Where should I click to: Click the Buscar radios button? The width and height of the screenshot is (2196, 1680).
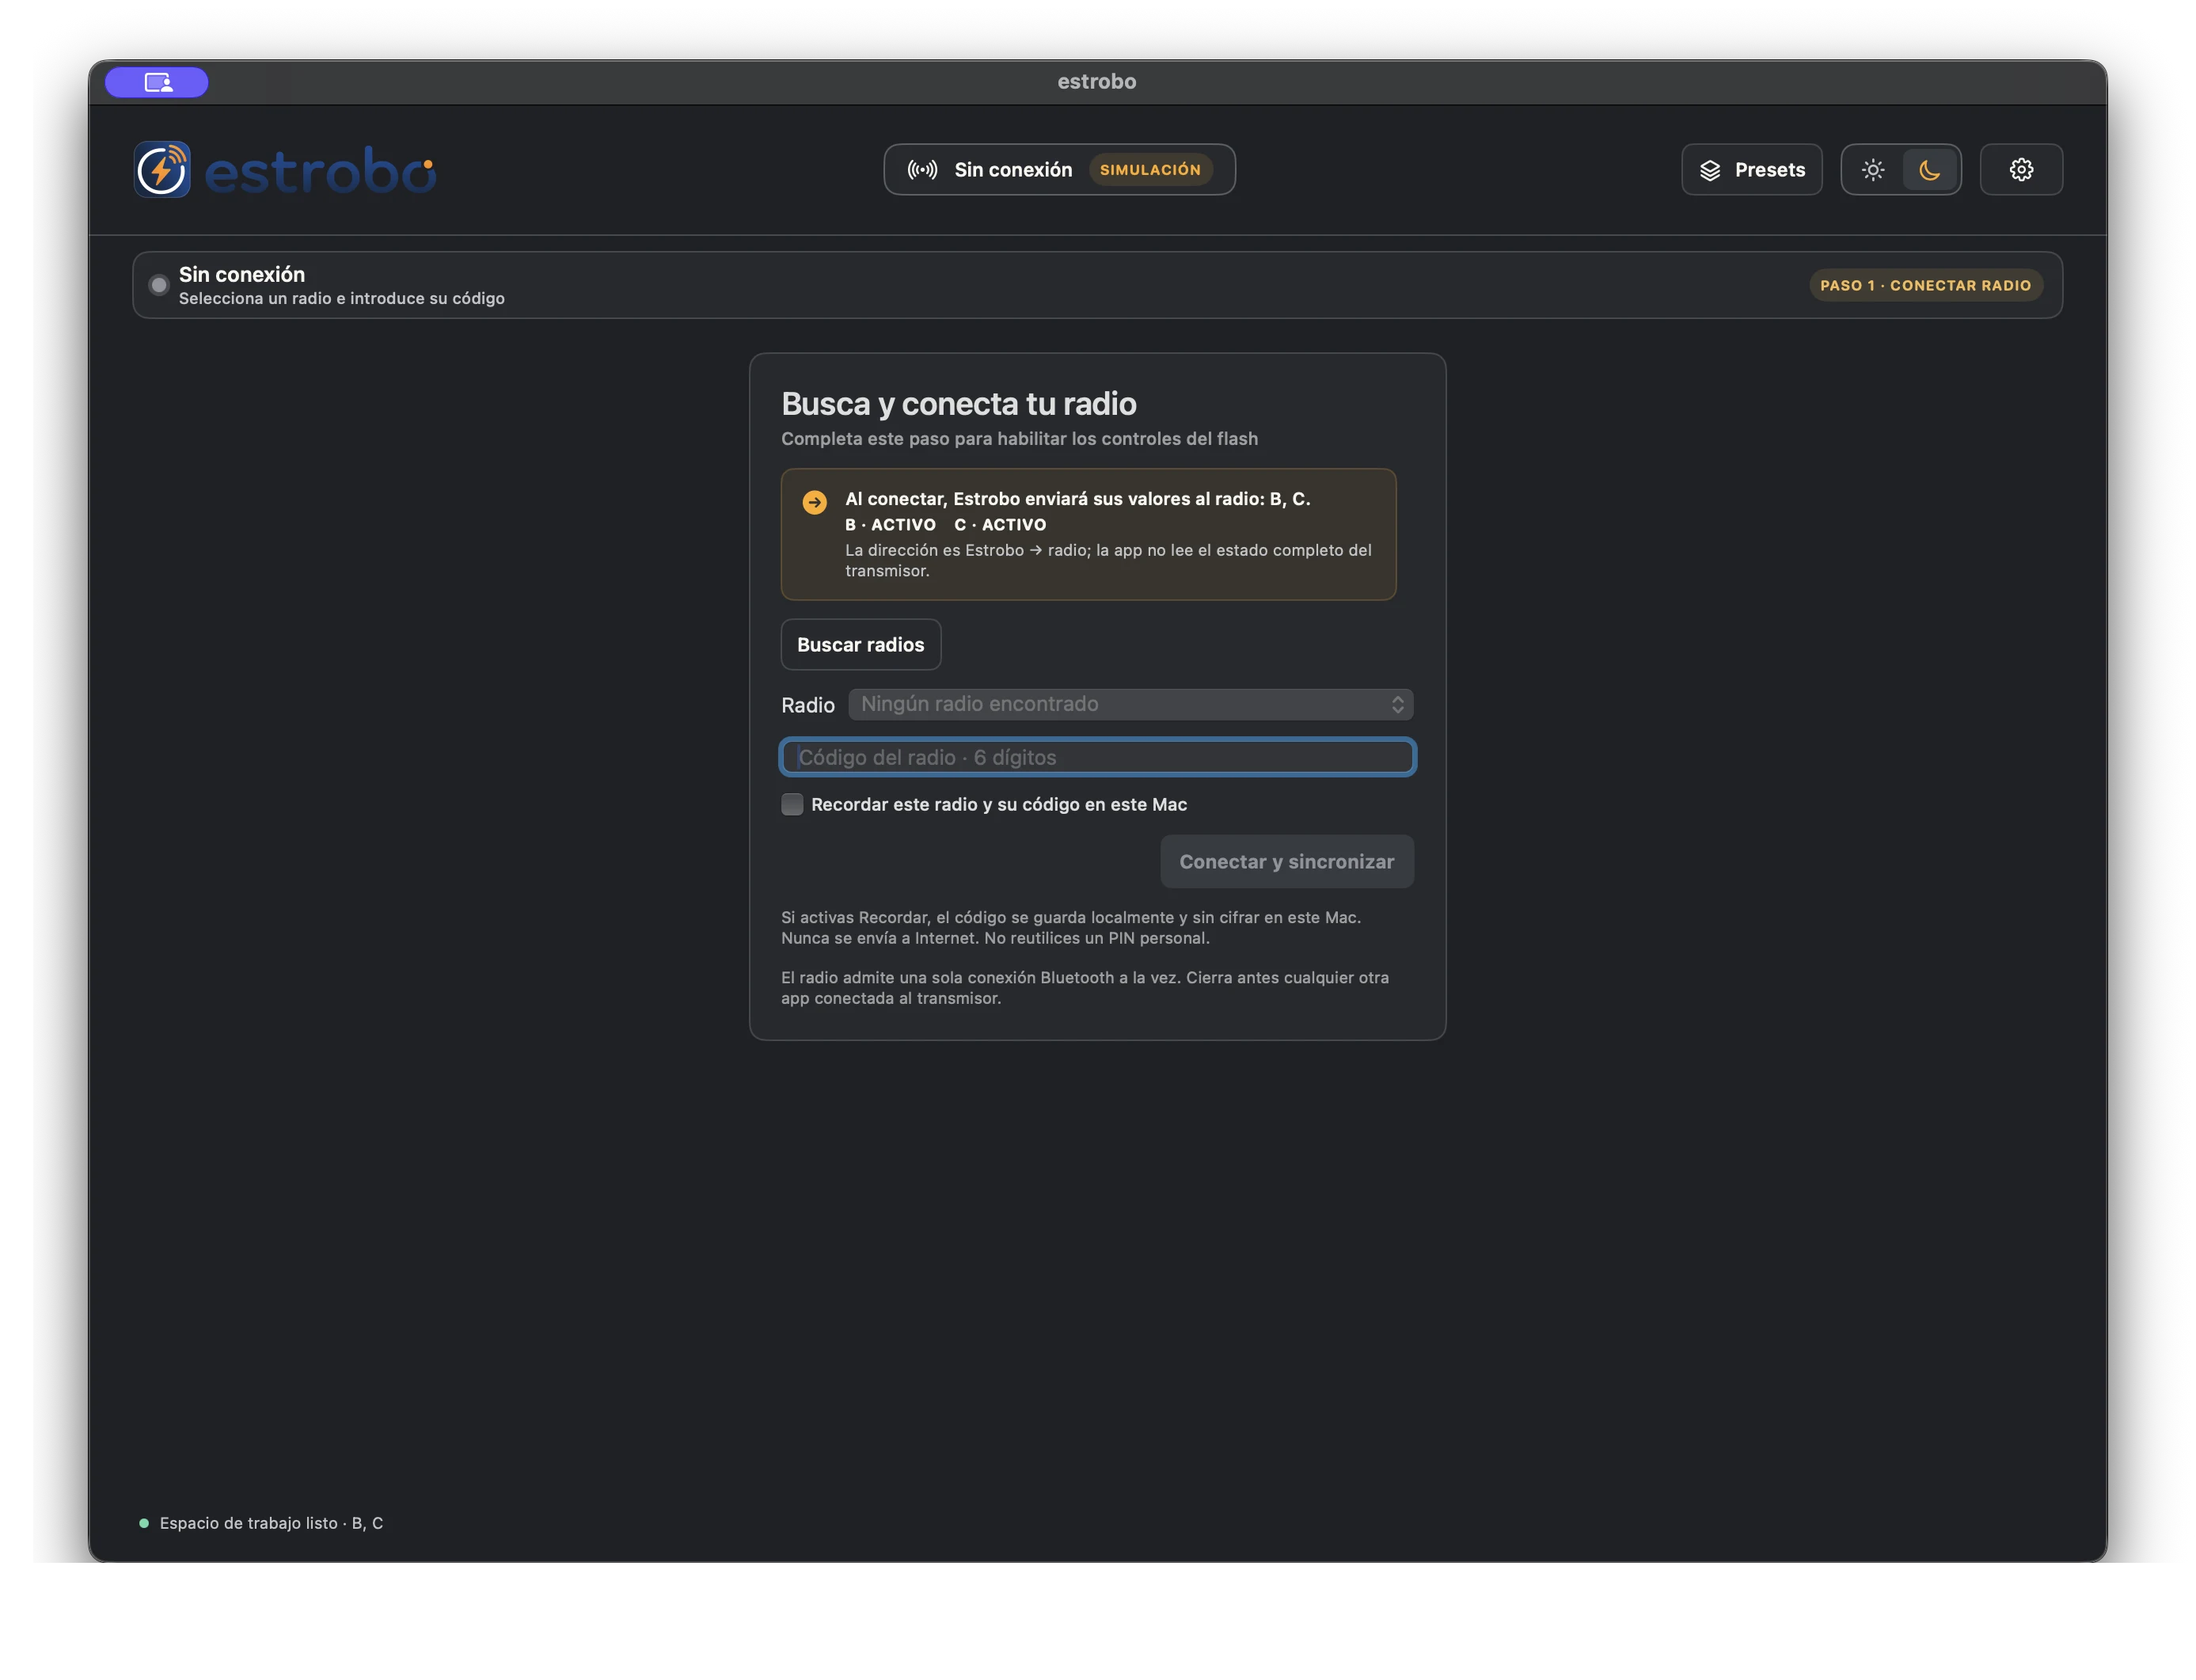[x=860, y=645]
